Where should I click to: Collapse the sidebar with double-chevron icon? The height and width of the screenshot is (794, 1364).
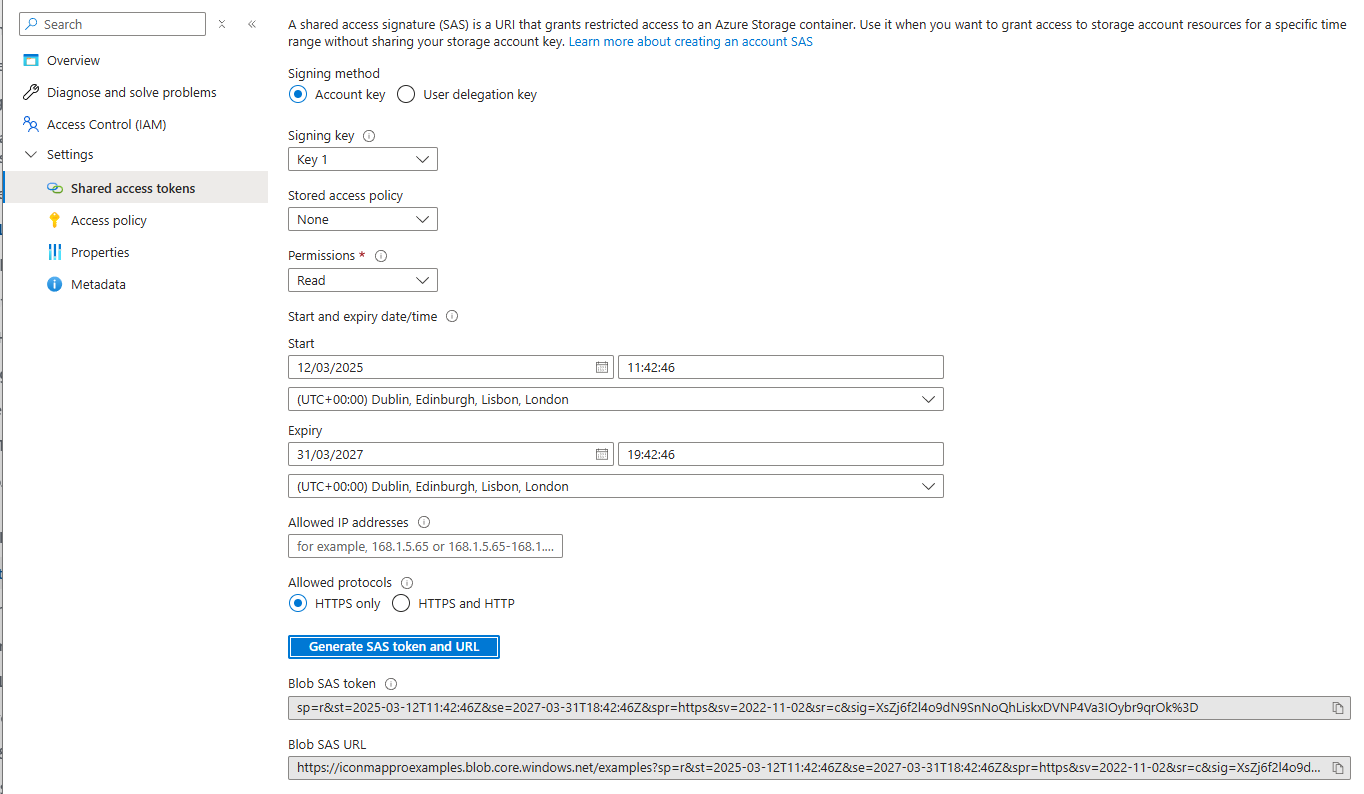pyautogui.click(x=252, y=24)
